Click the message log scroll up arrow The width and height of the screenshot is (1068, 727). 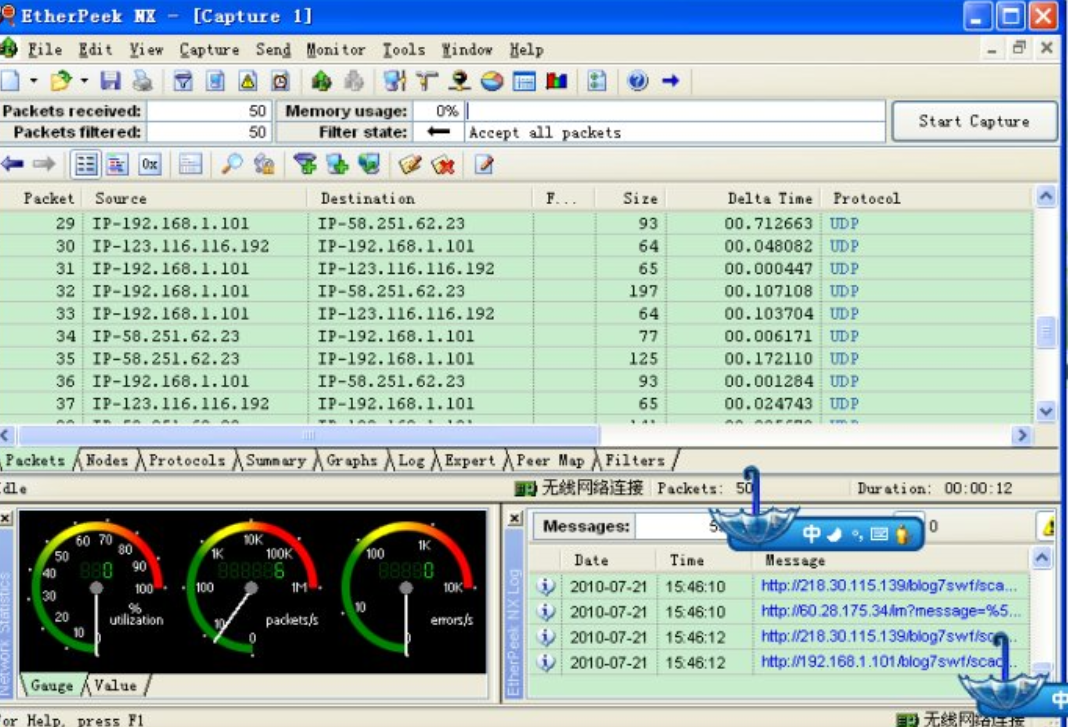coord(1042,559)
